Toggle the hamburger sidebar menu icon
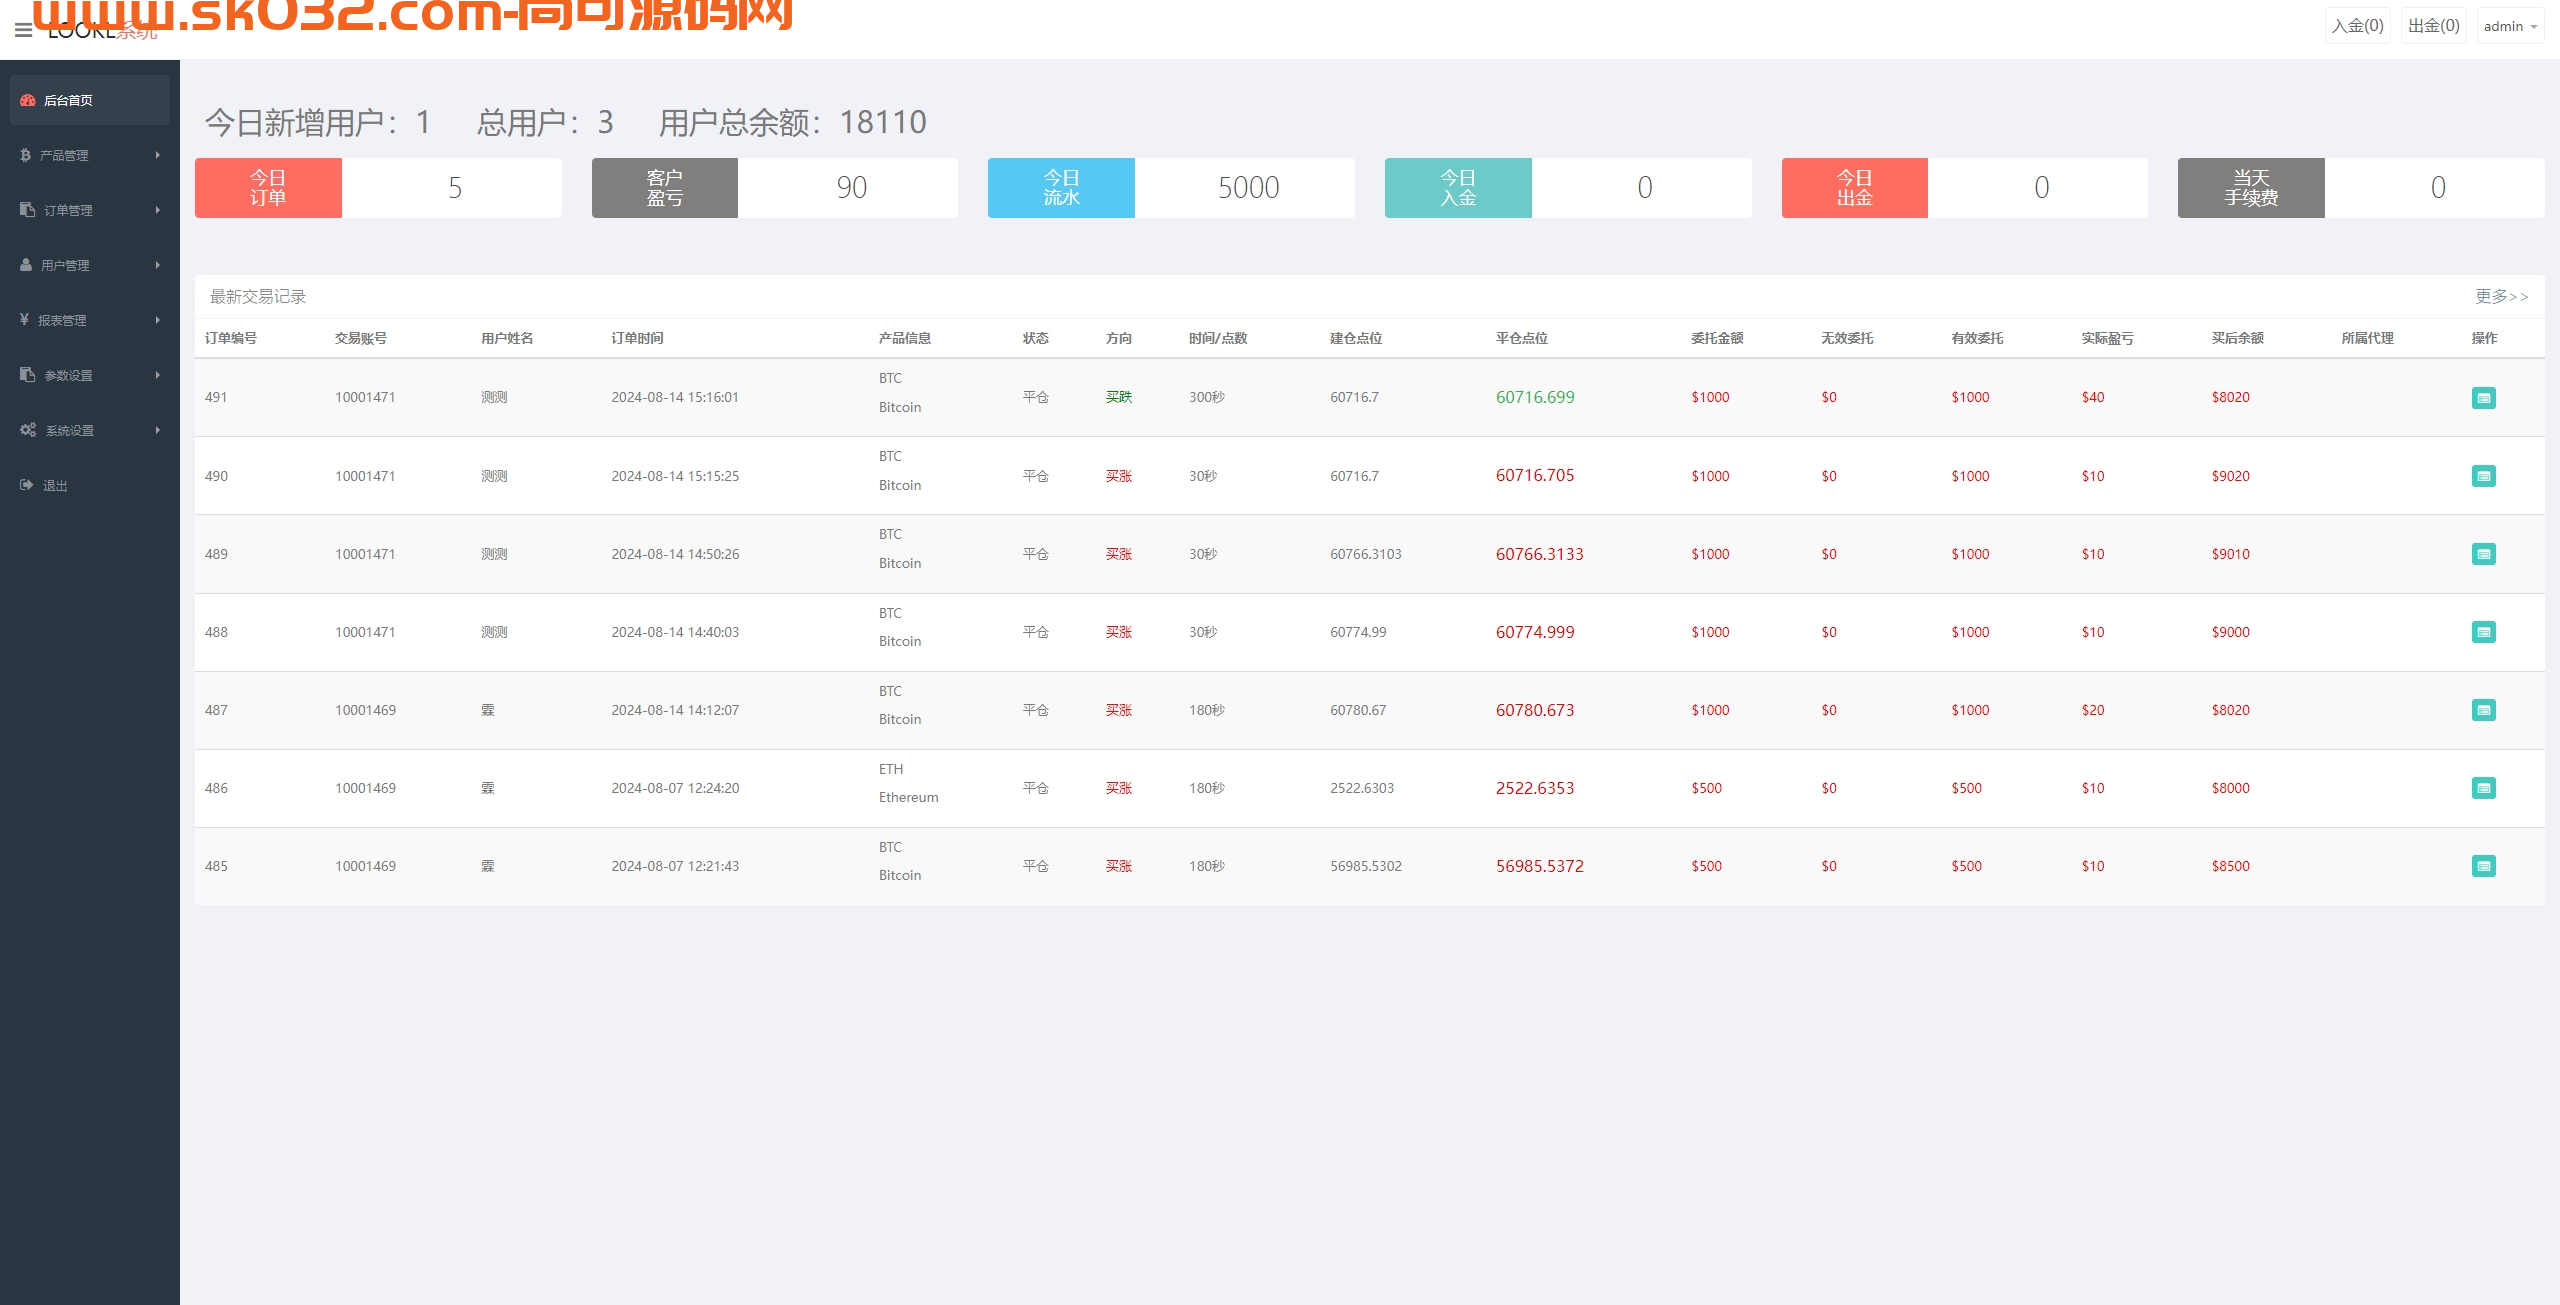 coord(23,31)
